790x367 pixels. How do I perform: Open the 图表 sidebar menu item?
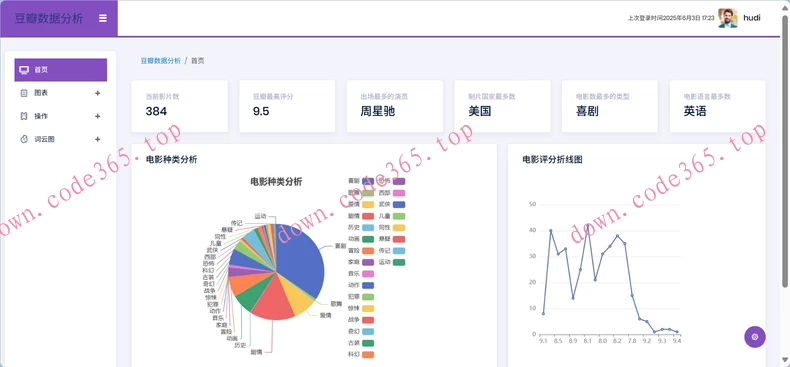[60, 93]
